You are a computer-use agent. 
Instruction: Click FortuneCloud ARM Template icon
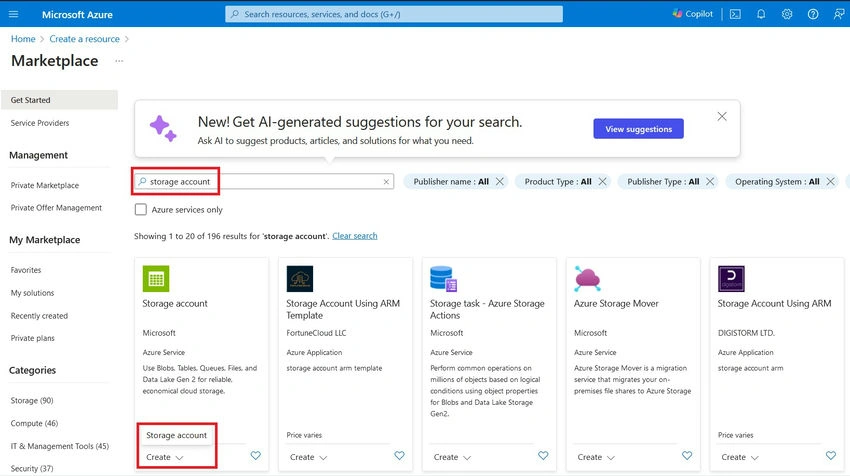tap(300, 279)
